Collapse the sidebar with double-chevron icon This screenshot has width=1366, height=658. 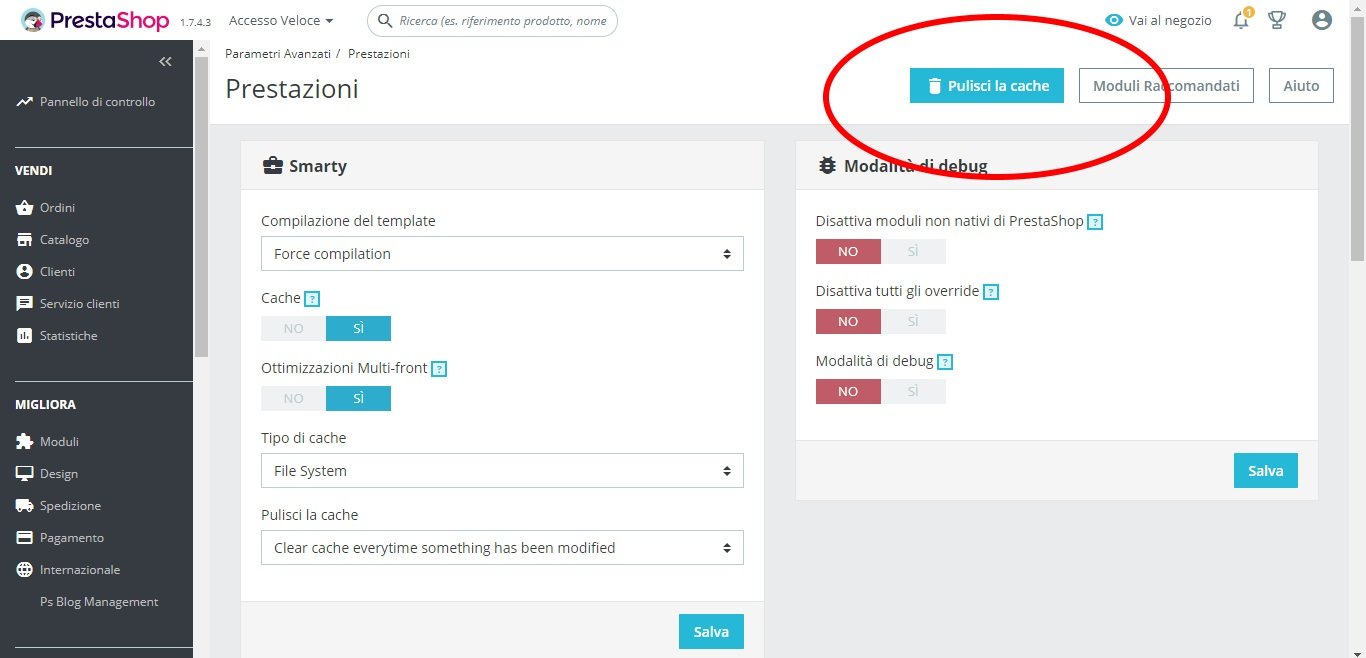pos(166,62)
